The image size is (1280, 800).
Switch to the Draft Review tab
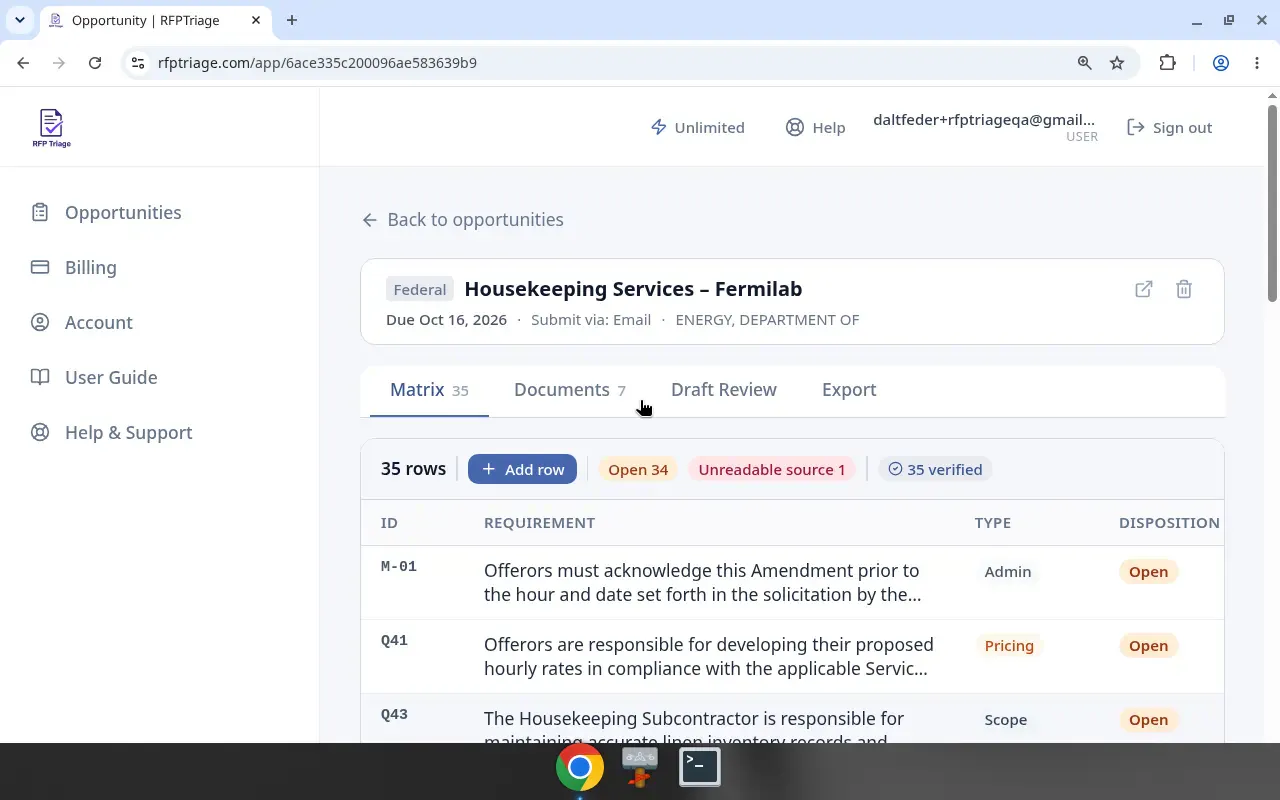point(723,390)
